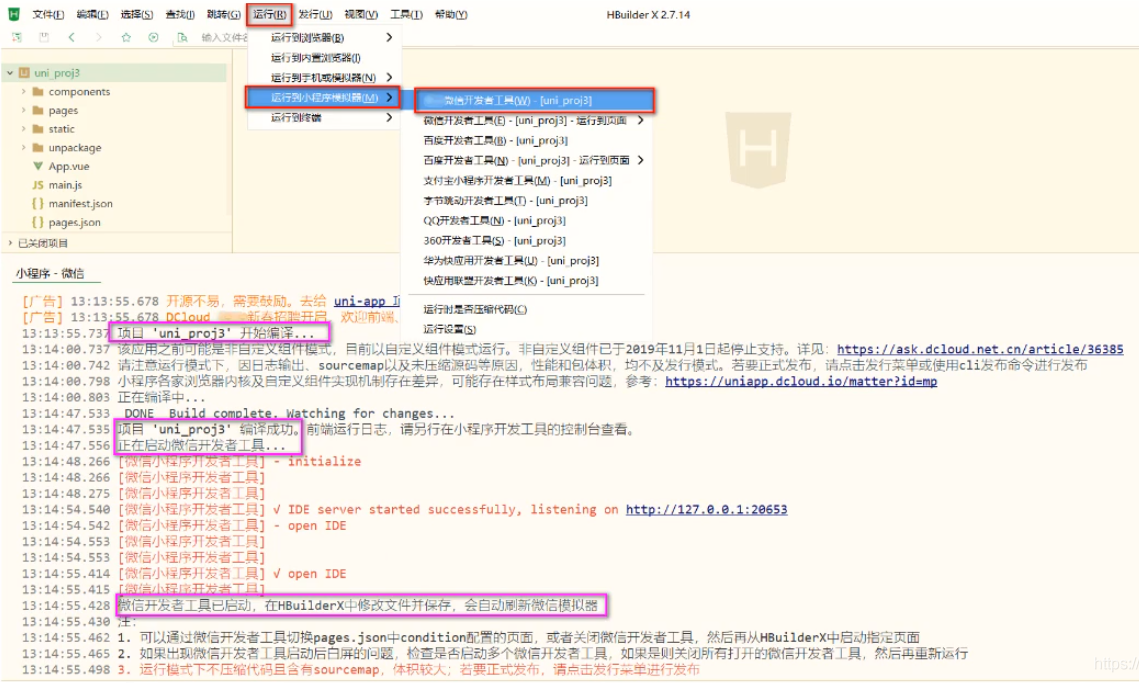This screenshot has width=1139, height=683.
Task: Open manifest.json in the project tree
Action: [x=81, y=203]
